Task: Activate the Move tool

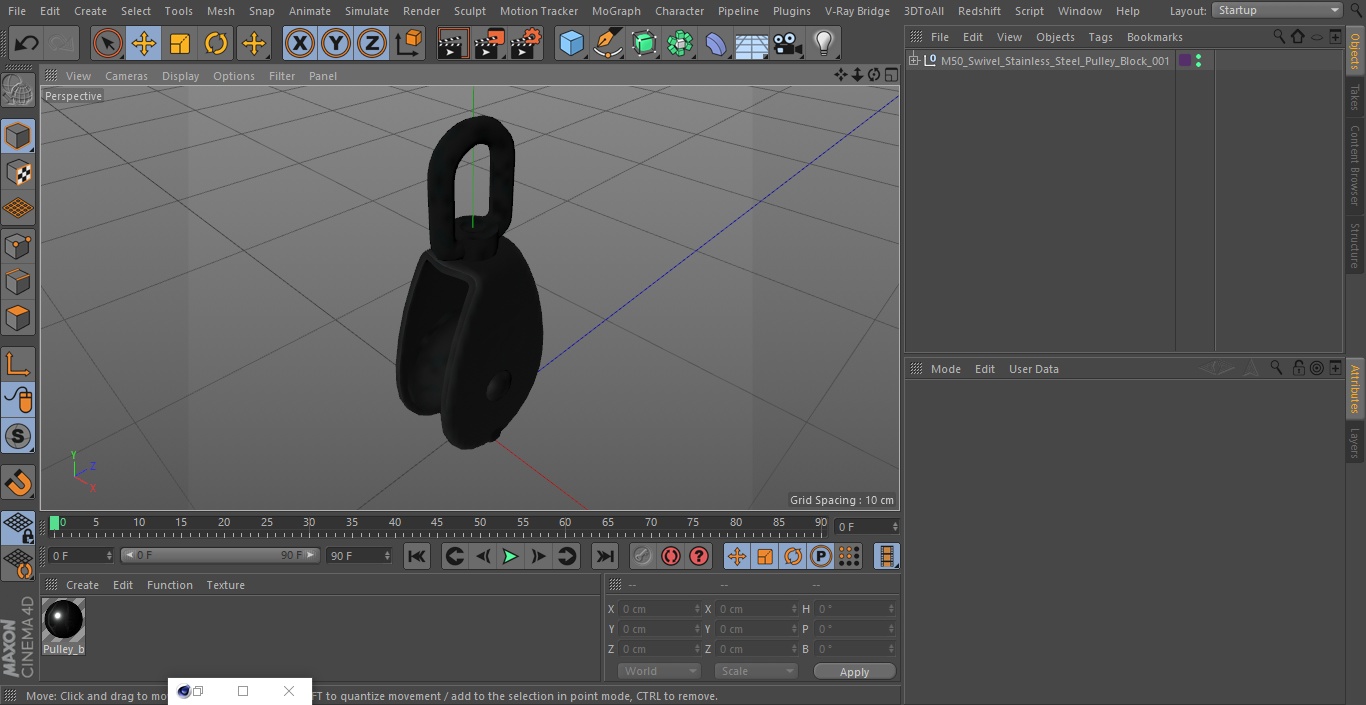Action: point(144,43)
